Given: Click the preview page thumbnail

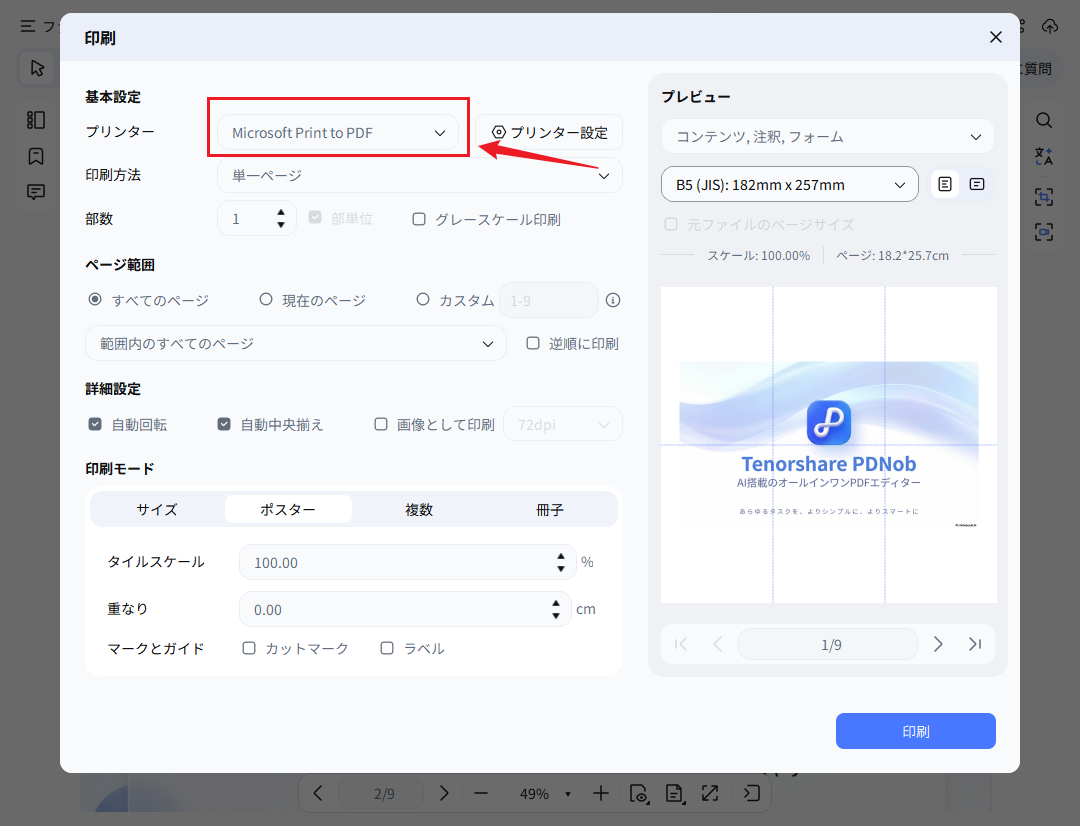Looking at the screenshot, I should click(829, 445).
